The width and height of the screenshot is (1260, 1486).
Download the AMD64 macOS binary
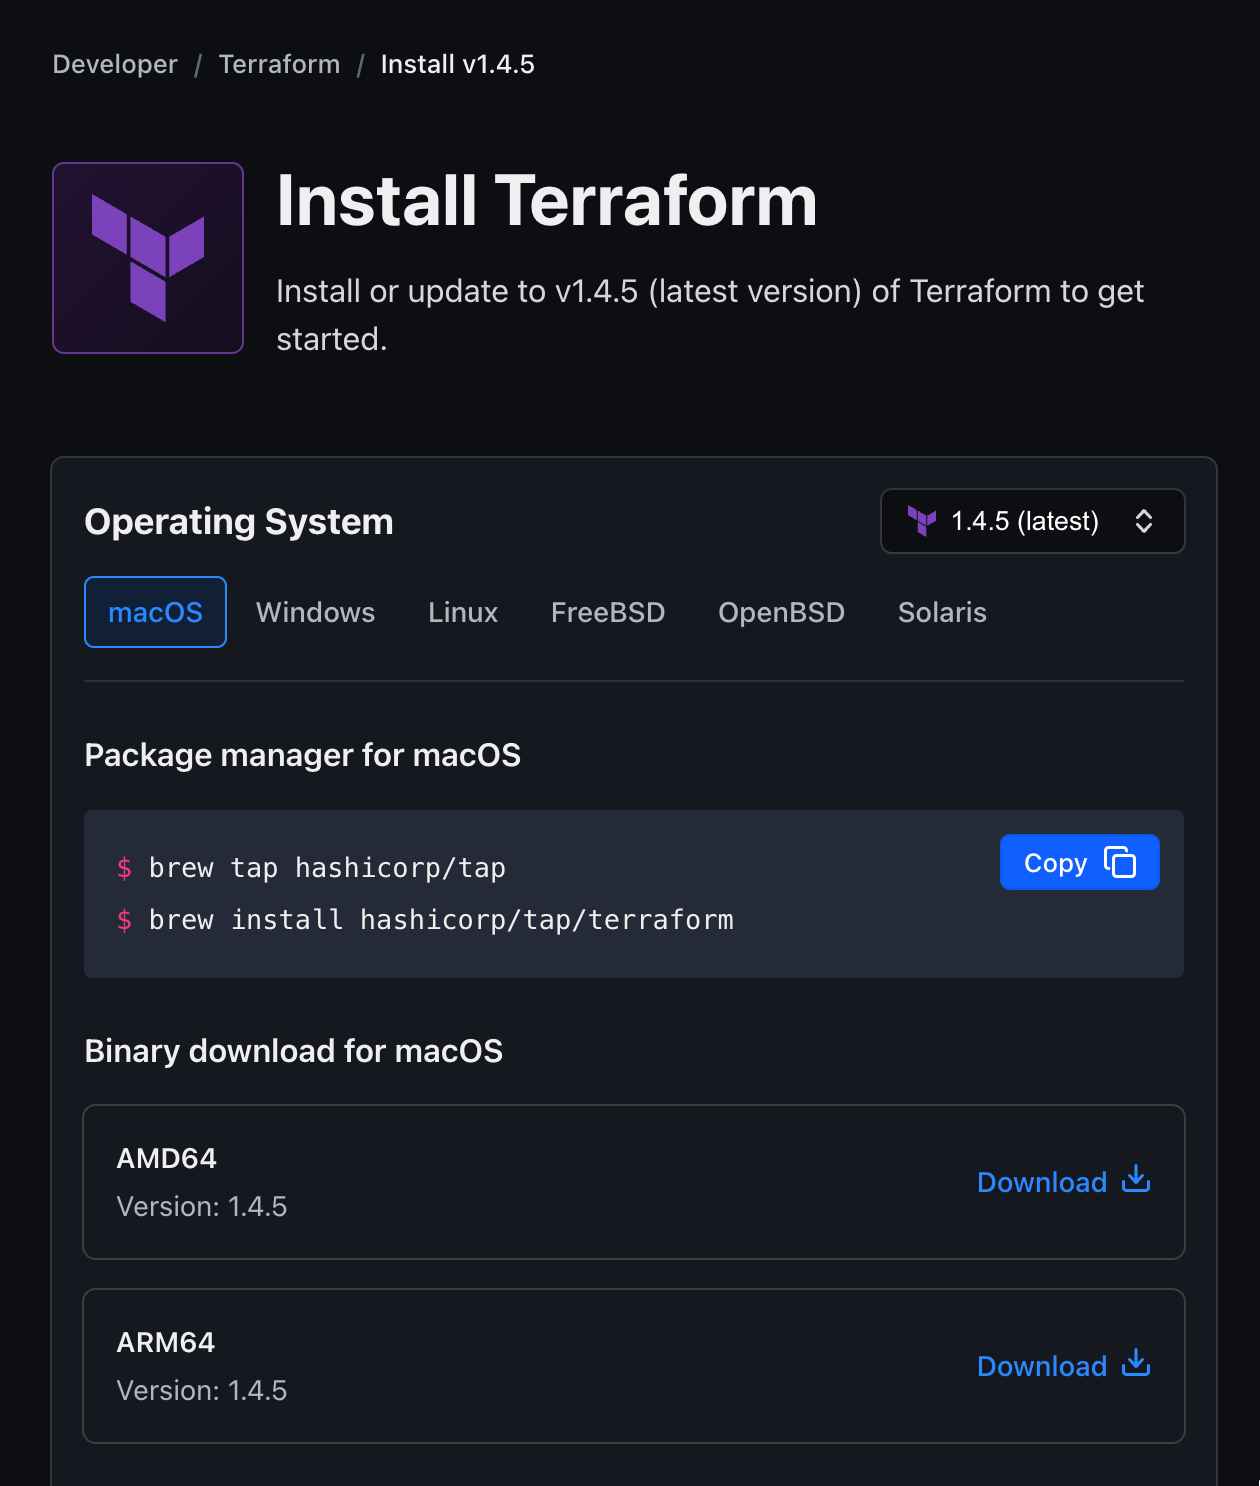pyautogui.click(x=1042, y=1181)
